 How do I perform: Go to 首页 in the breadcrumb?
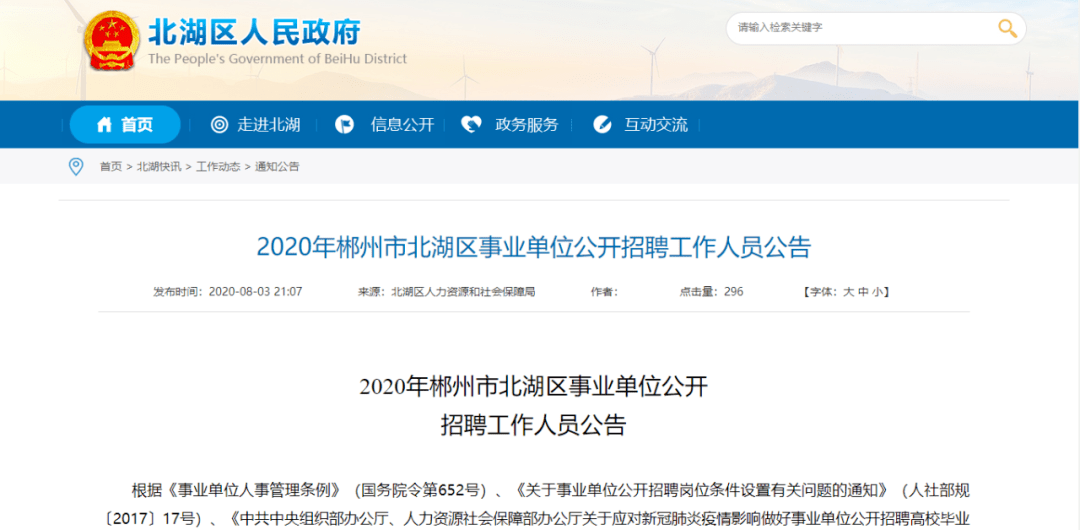[x=111, y=167]
